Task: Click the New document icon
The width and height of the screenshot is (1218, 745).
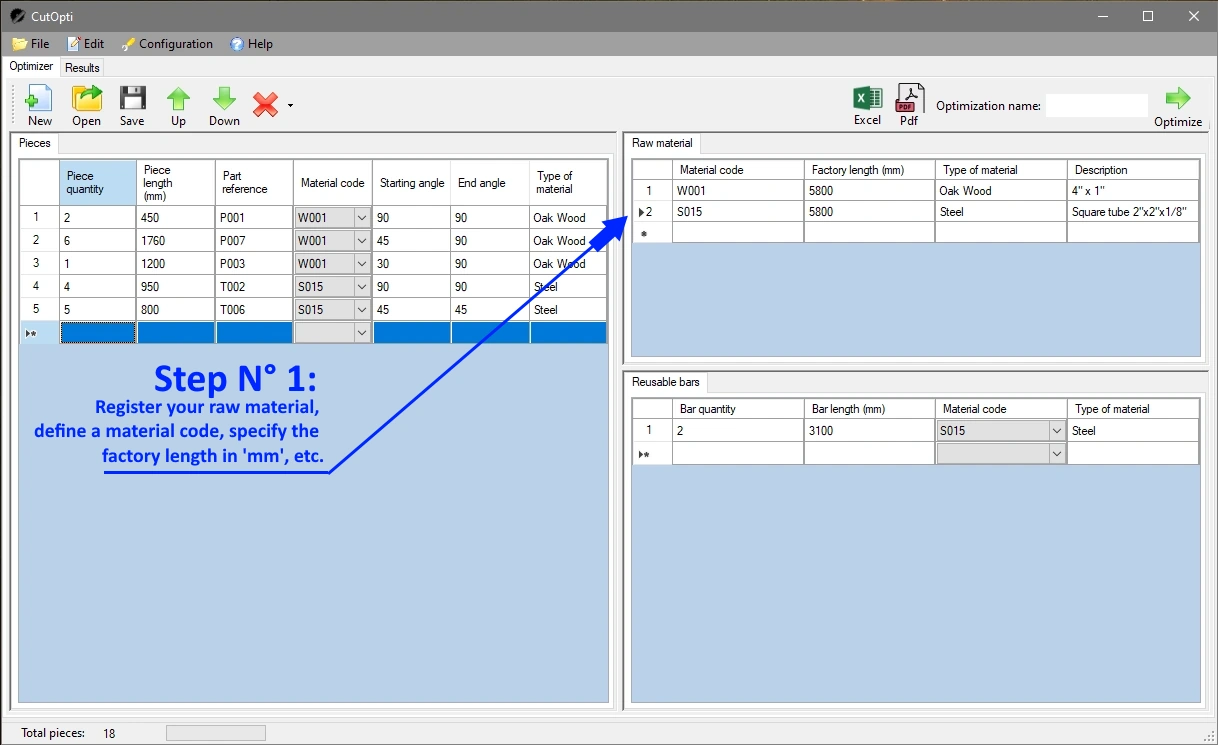Action: [39, 100]
